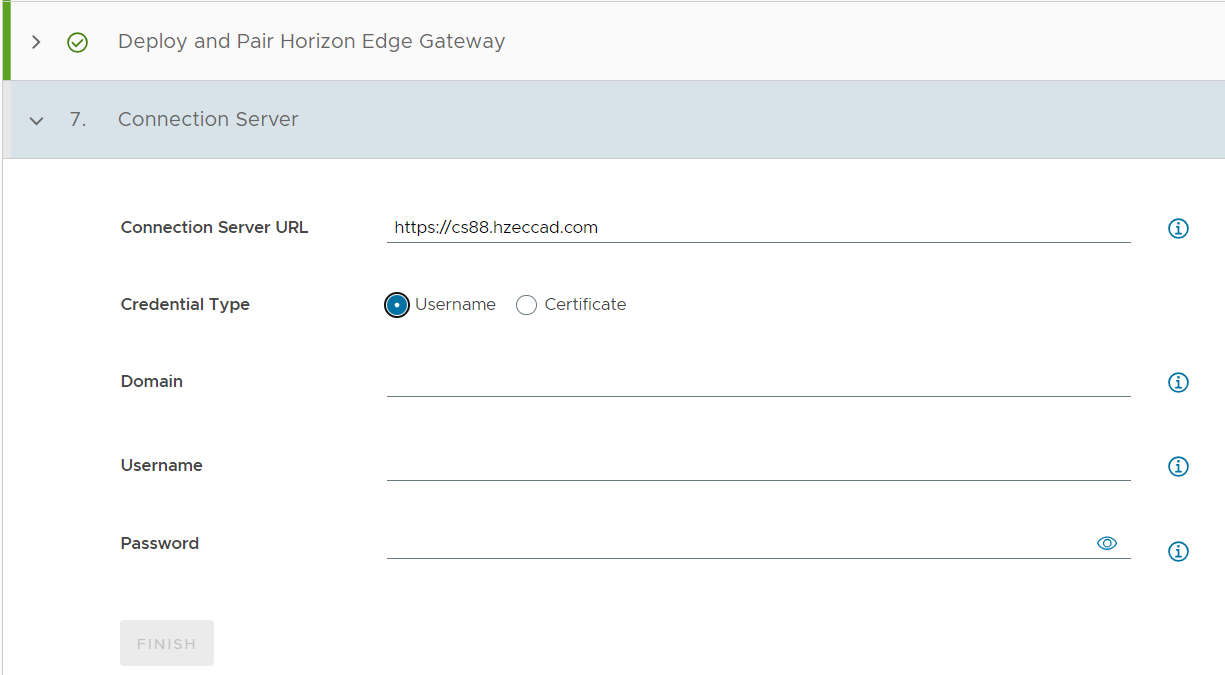1225x675 pixels.
Task: Click the info icon beside Password field
Action: pos(1178,552)
